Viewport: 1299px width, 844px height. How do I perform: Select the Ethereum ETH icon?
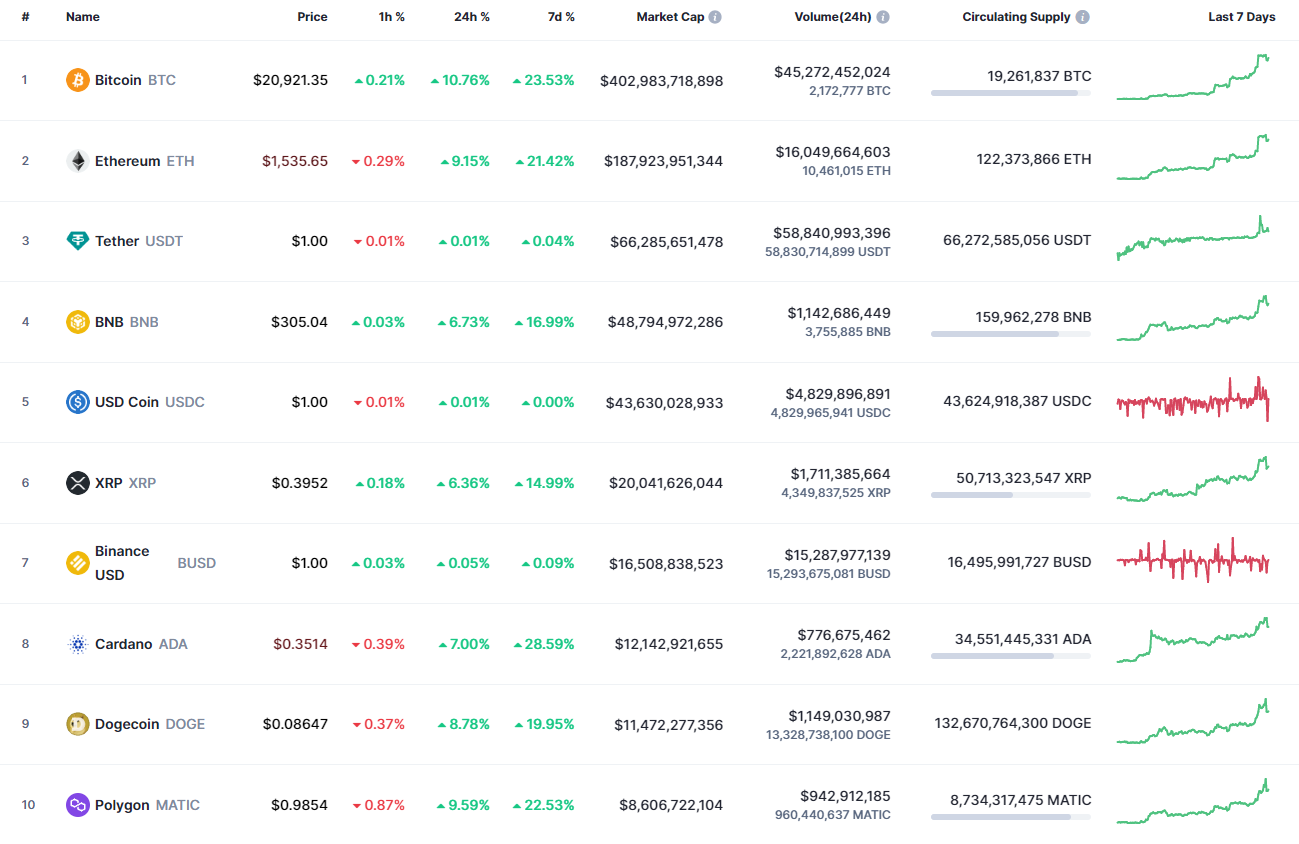pos(77,160)
